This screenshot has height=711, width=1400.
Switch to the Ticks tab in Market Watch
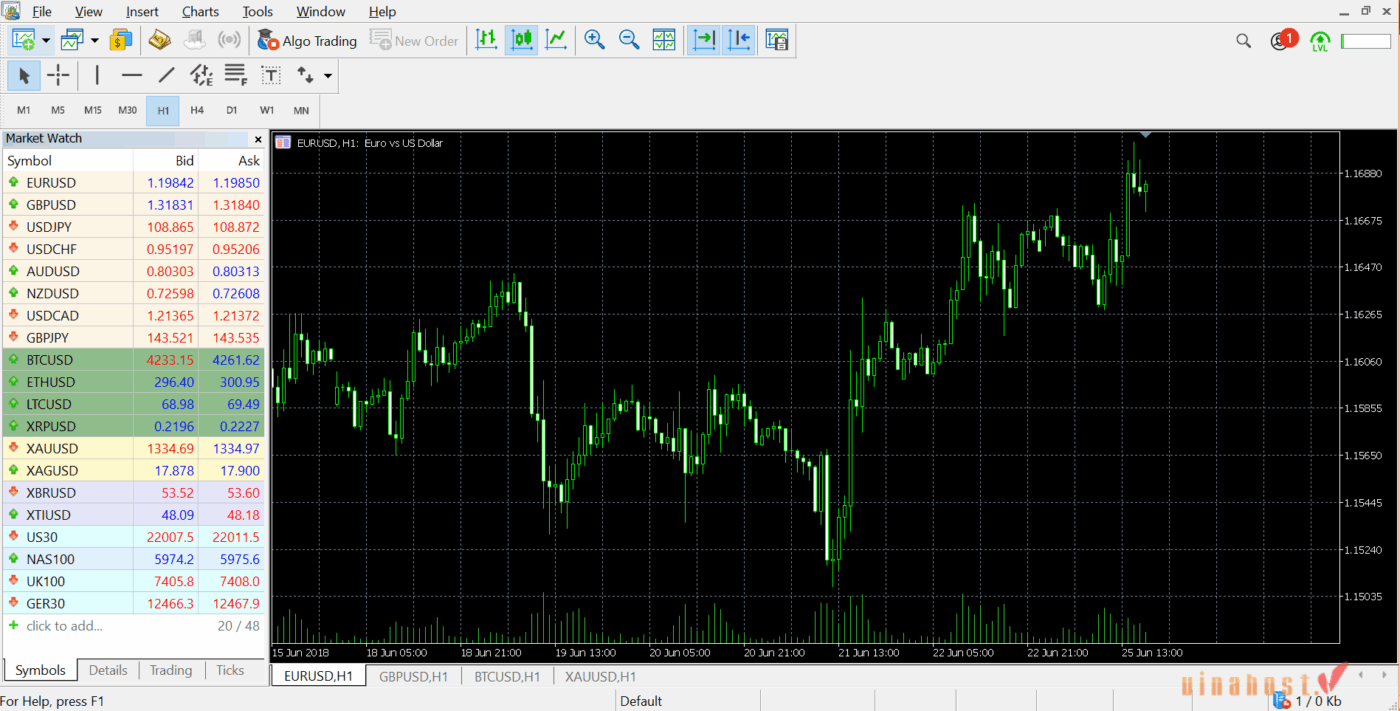[230, 670]
